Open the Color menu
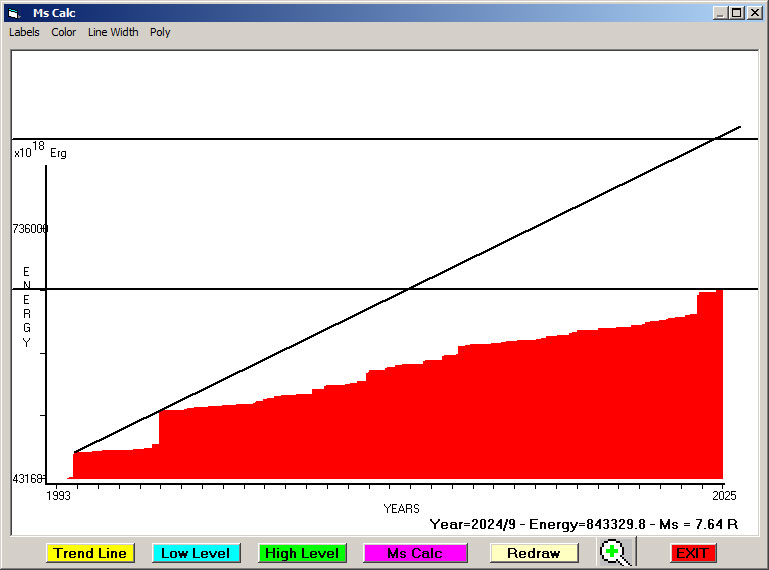This screenshot has height=570, width=769. 64,32
